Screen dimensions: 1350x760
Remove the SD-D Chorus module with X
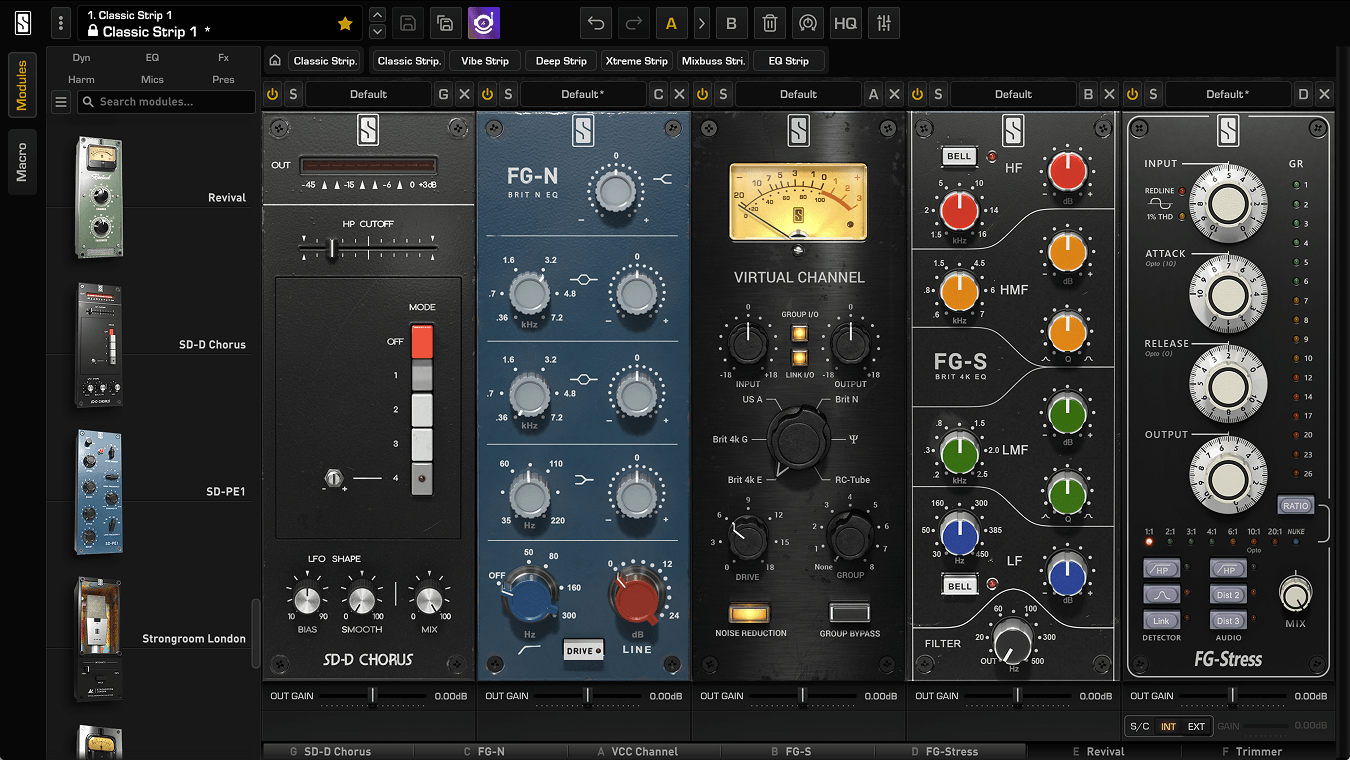pos(464,94)
